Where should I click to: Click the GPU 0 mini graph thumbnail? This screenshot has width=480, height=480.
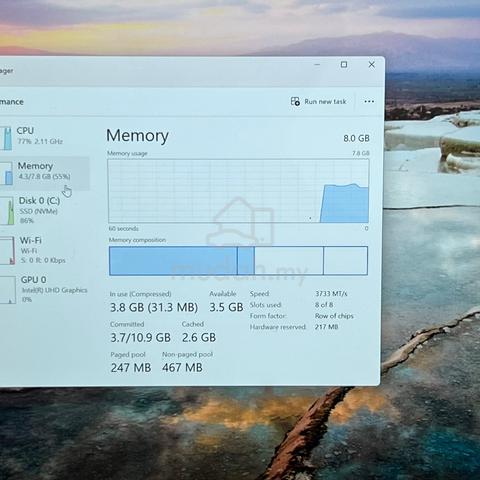coord(7,290)
